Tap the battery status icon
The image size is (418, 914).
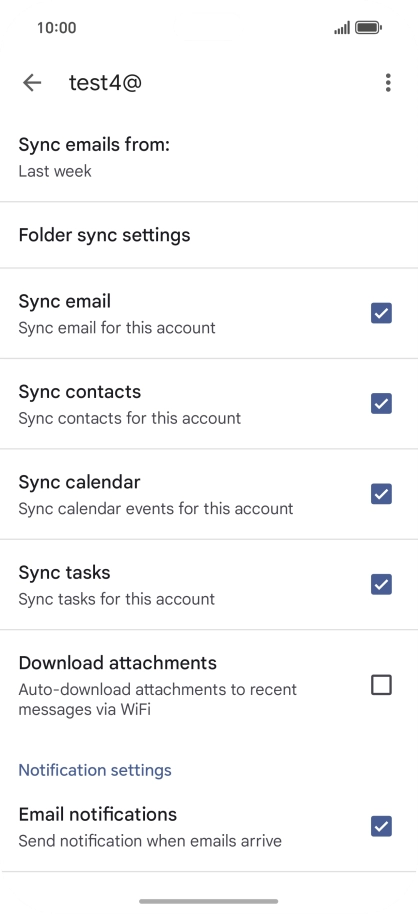(x=368, y=27)
